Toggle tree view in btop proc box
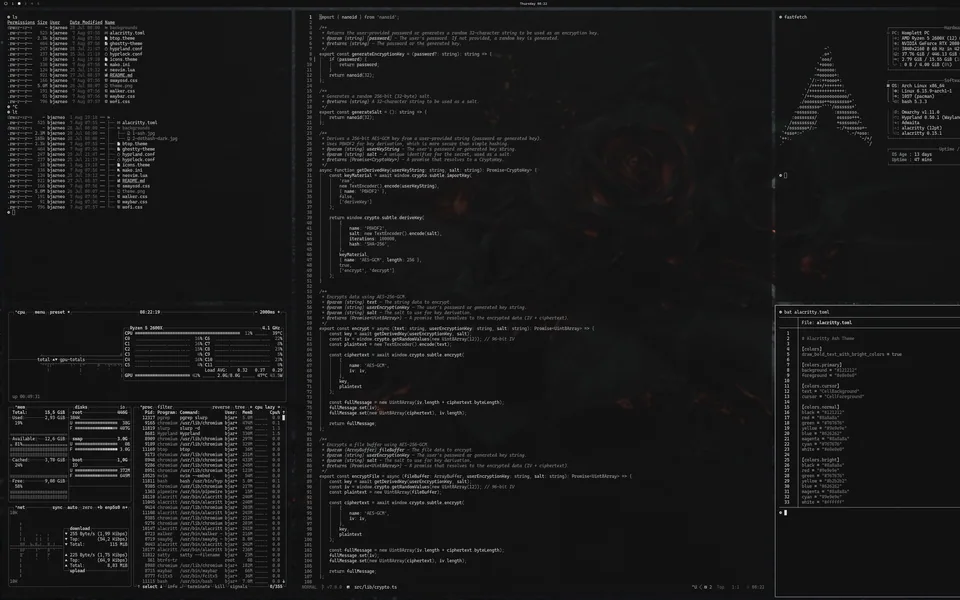 click(239, 407)
